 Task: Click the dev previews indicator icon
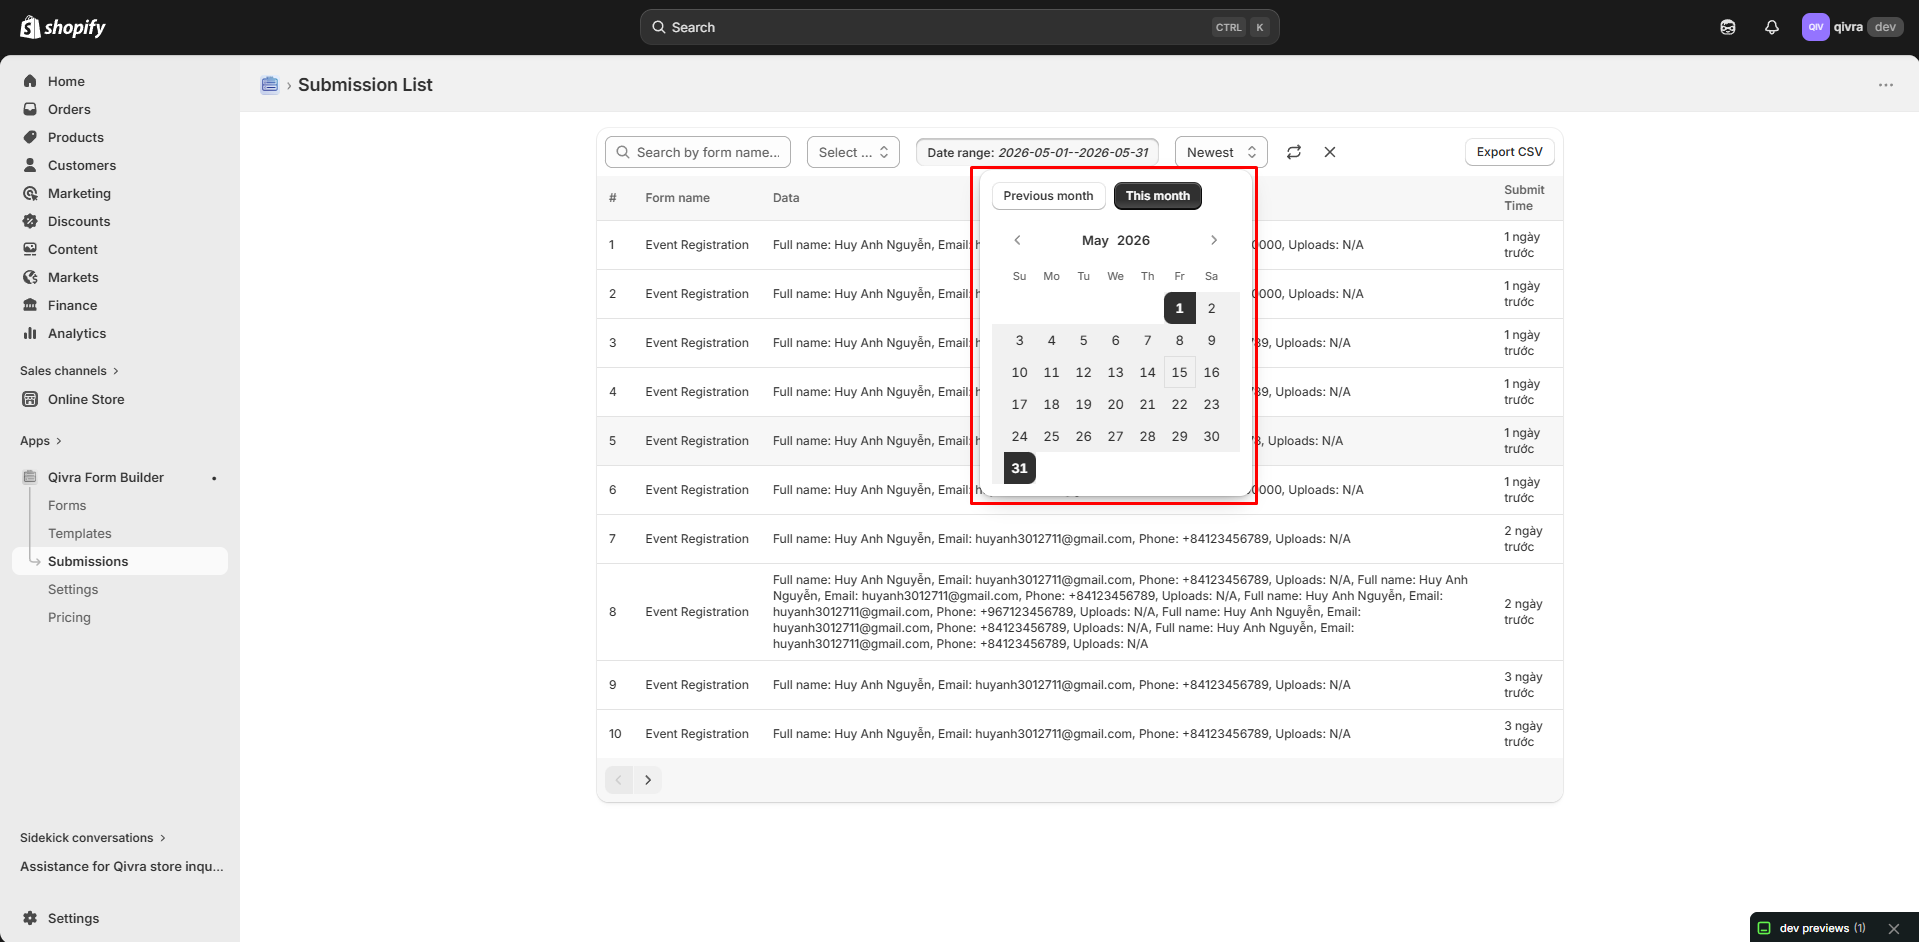tap(1764, 928)
